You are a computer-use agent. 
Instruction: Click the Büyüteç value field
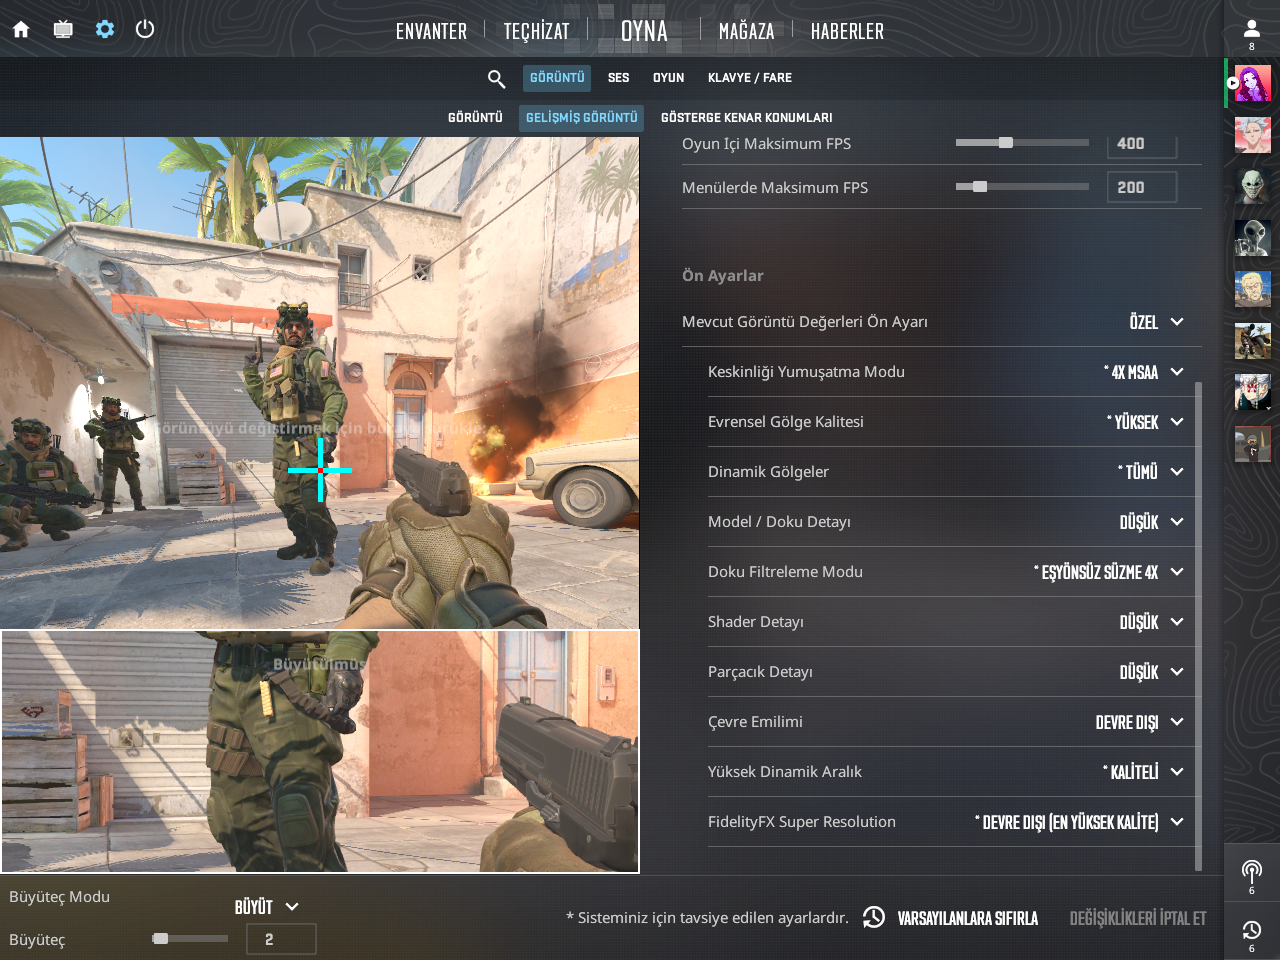(281, 939)
